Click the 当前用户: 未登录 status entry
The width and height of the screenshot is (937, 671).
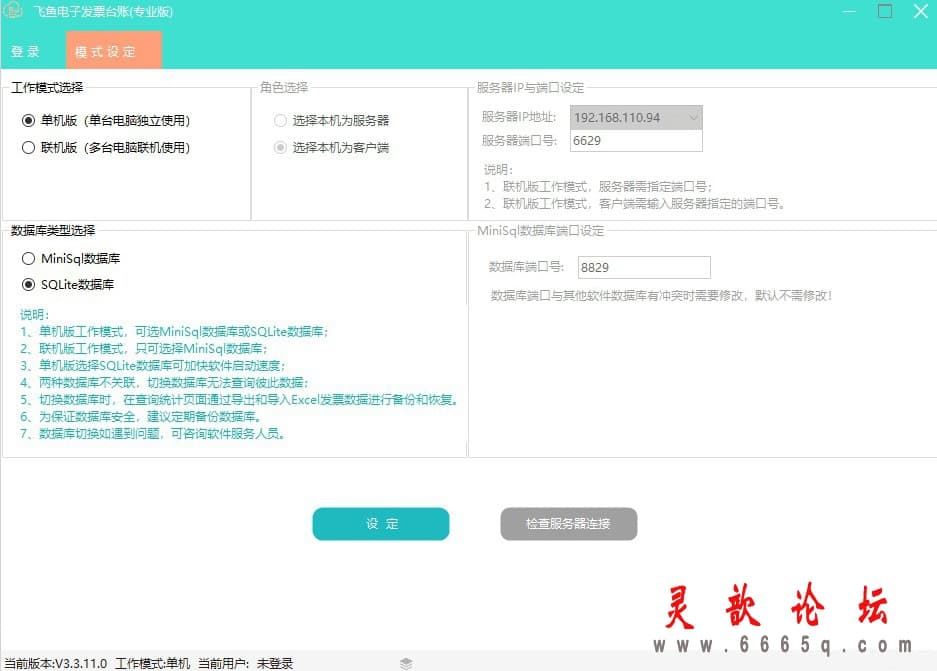[x=246, y=663]
